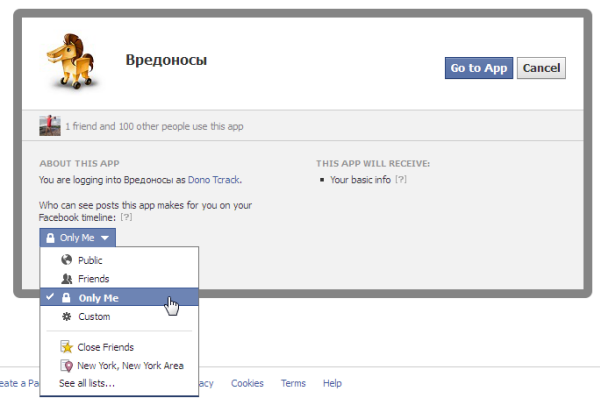Image resolution: width=600 pixels, height=405 pixels.
Task: Click the Go to App button
Action: click(x=478, y=68)
